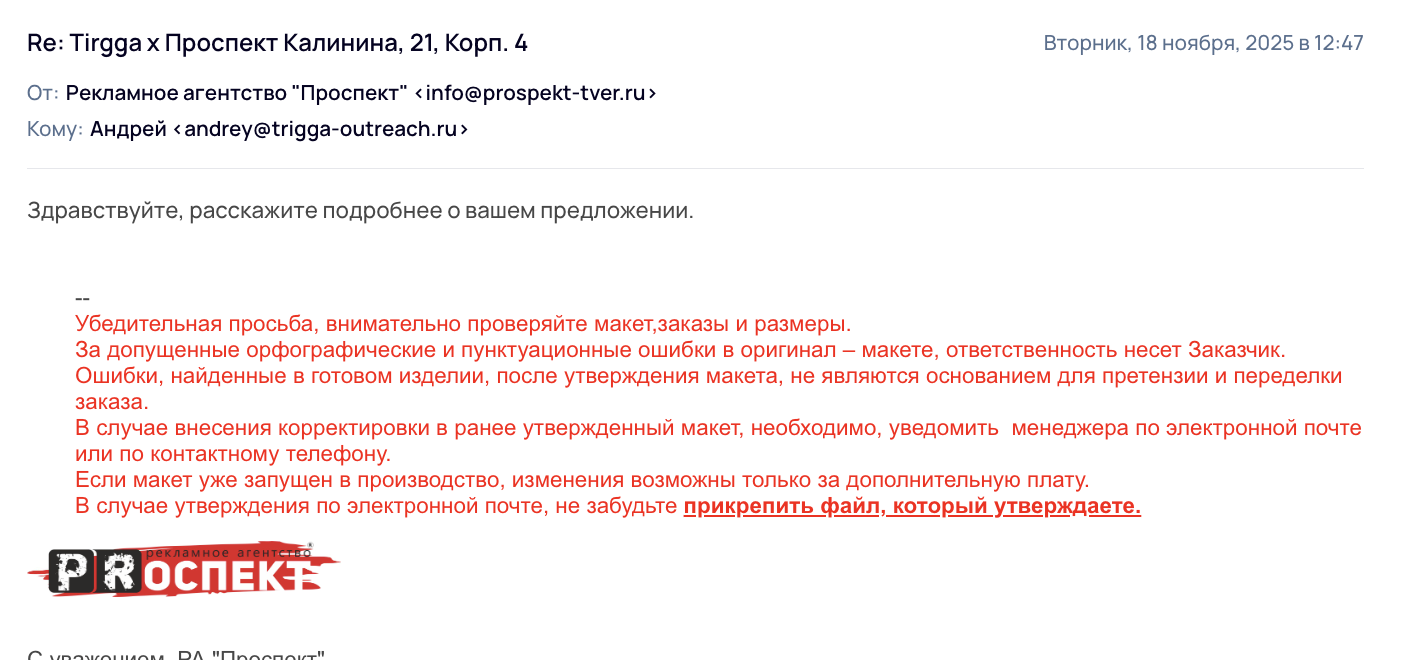Click the red line "Убедительная просьба, внимательно проверяйте"
The image size is (1402, 660).
click(x=463, y=324)
